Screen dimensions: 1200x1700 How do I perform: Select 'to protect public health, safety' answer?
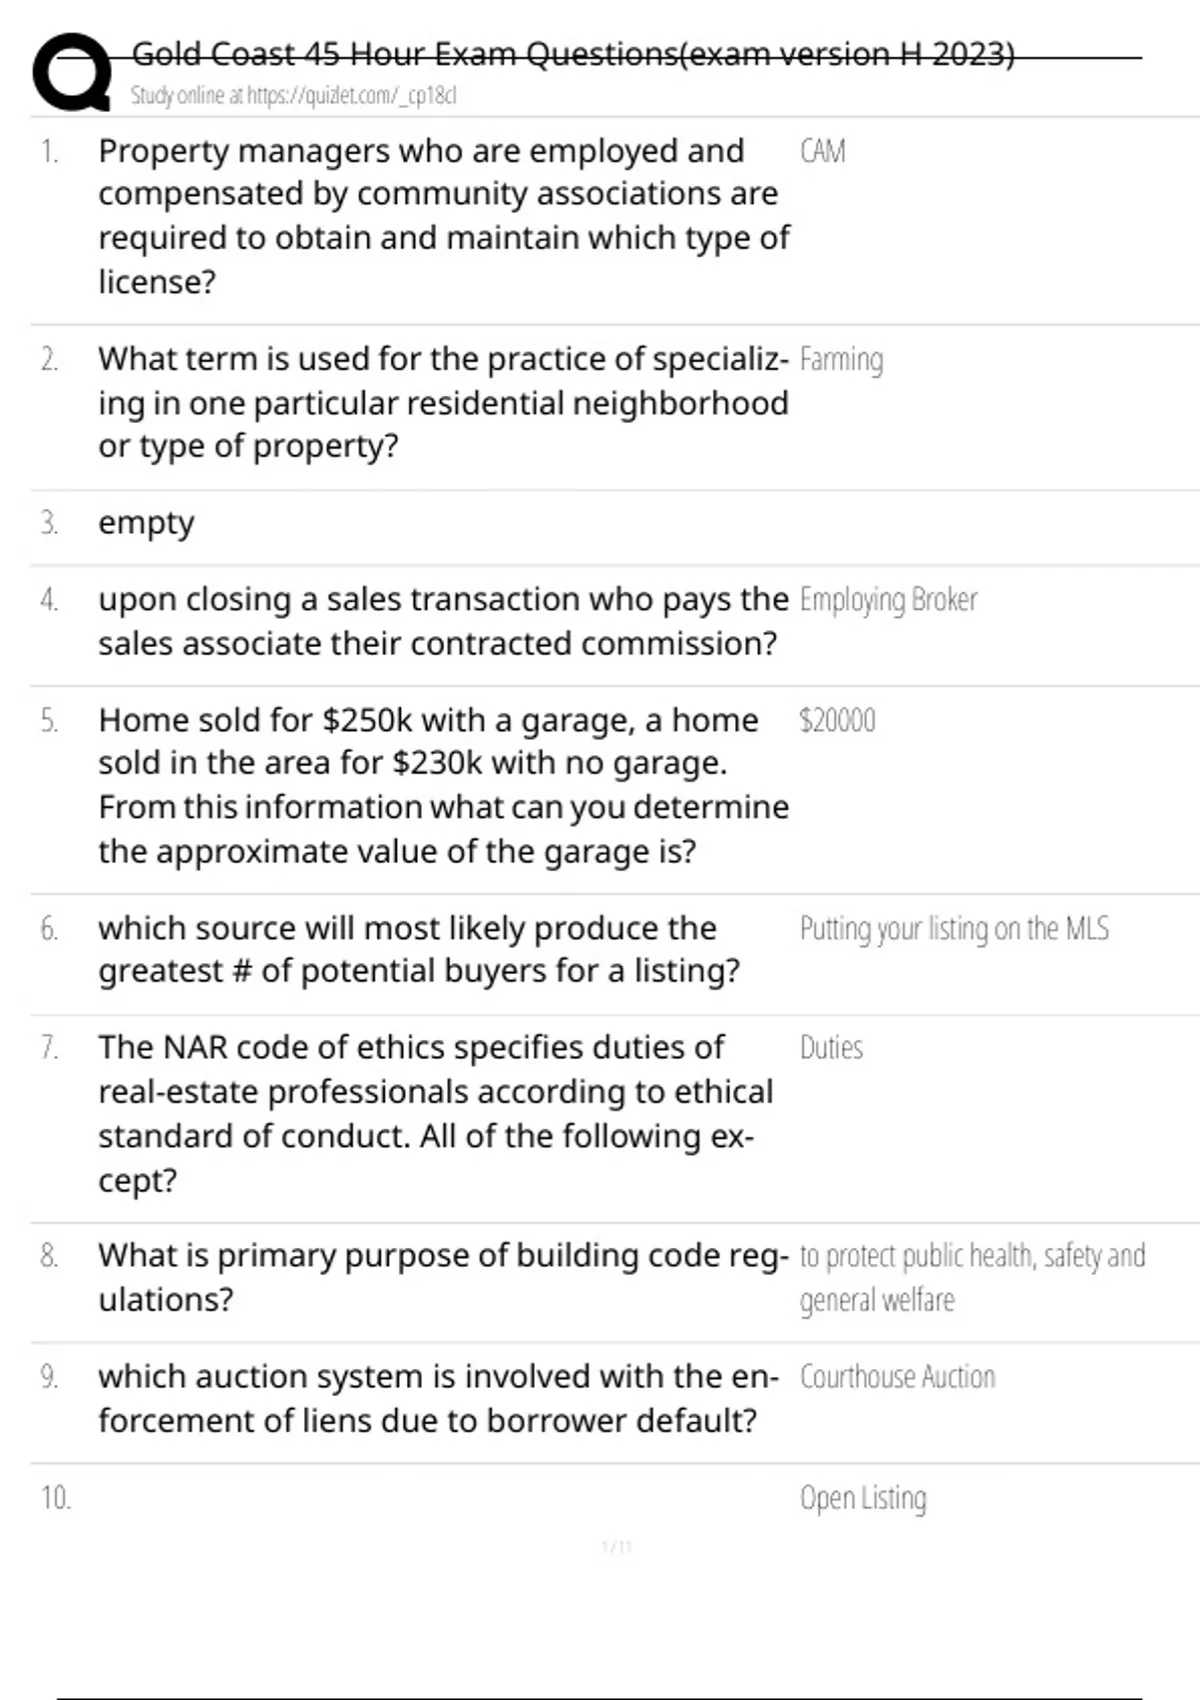(x=973, y=1277)
